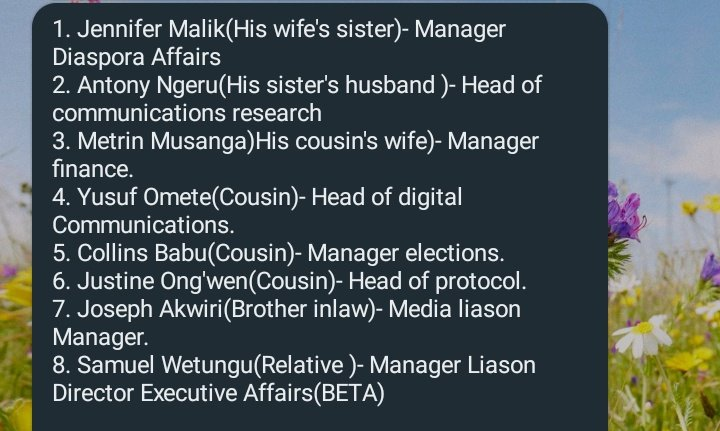Select the Yusuf Omete list entry
Screen dimensions: 720x431
pos(257,211)
